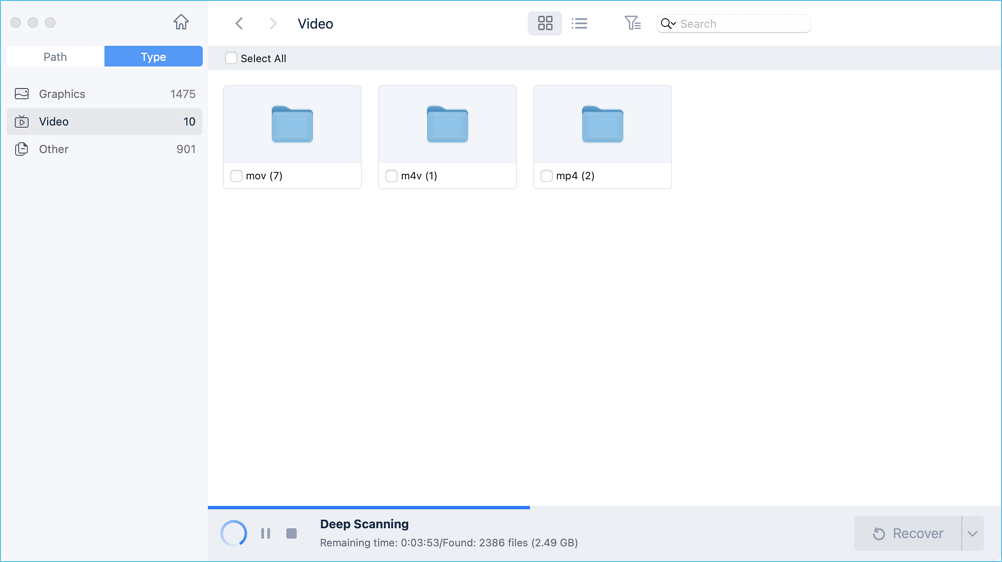The width and height of the screenshot is (1002, 562).
Task: Click the m4v (1) folder label
Action: [x=419, y=176]
